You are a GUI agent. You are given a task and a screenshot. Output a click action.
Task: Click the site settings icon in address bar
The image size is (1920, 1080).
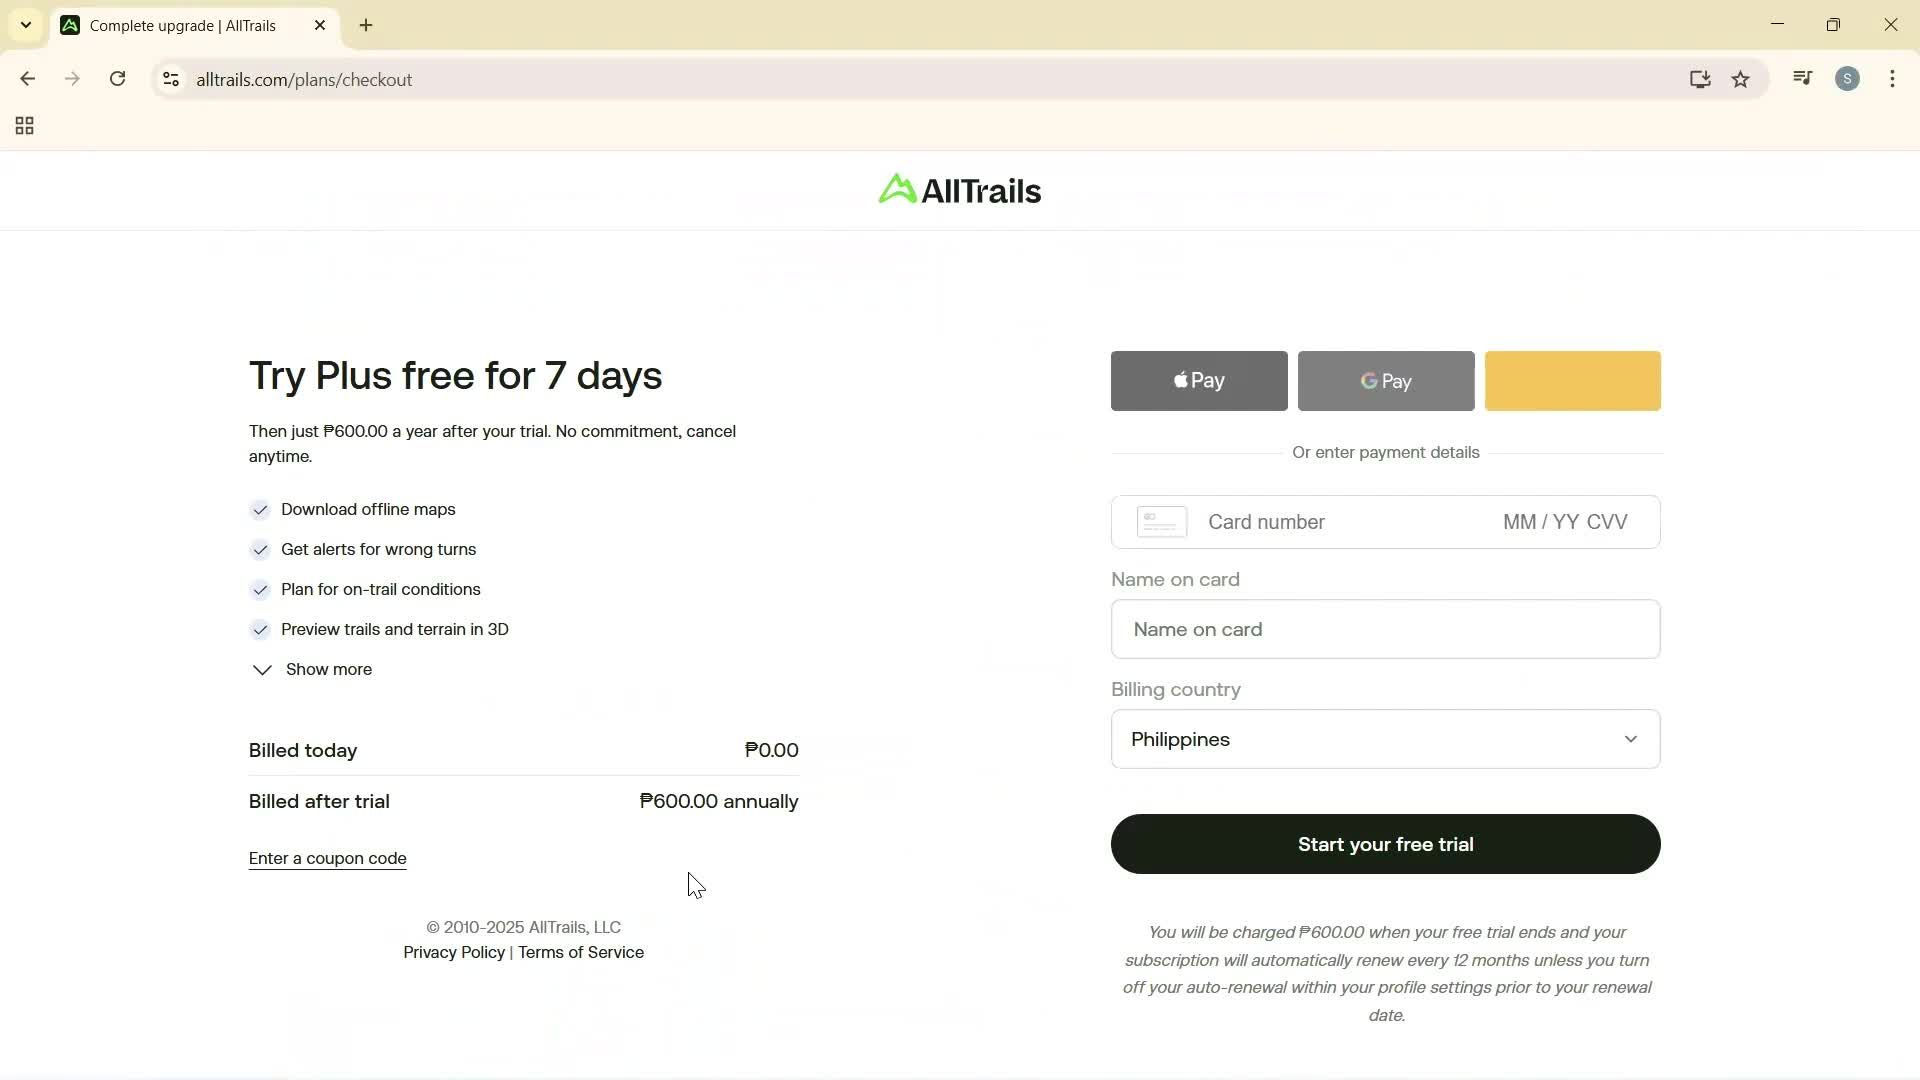click(171, 80)
